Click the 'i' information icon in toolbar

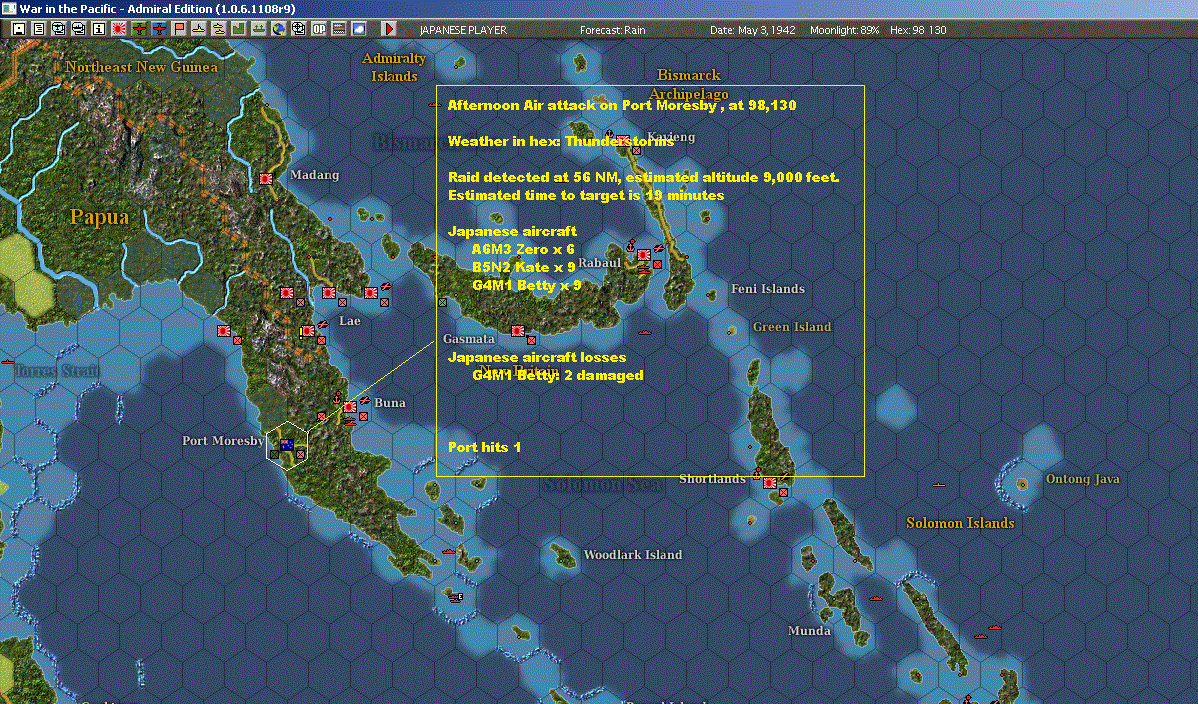(x=99, y=29)
